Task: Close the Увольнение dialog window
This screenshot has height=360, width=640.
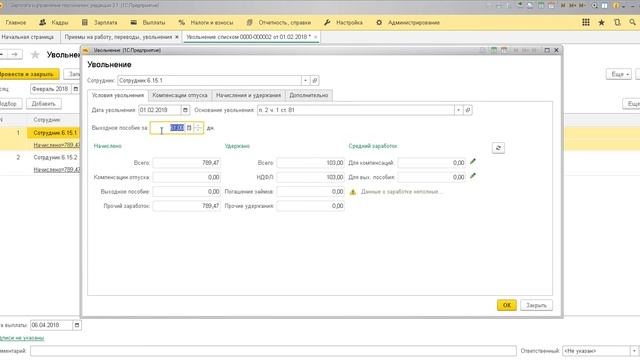Action: point(556,50)
